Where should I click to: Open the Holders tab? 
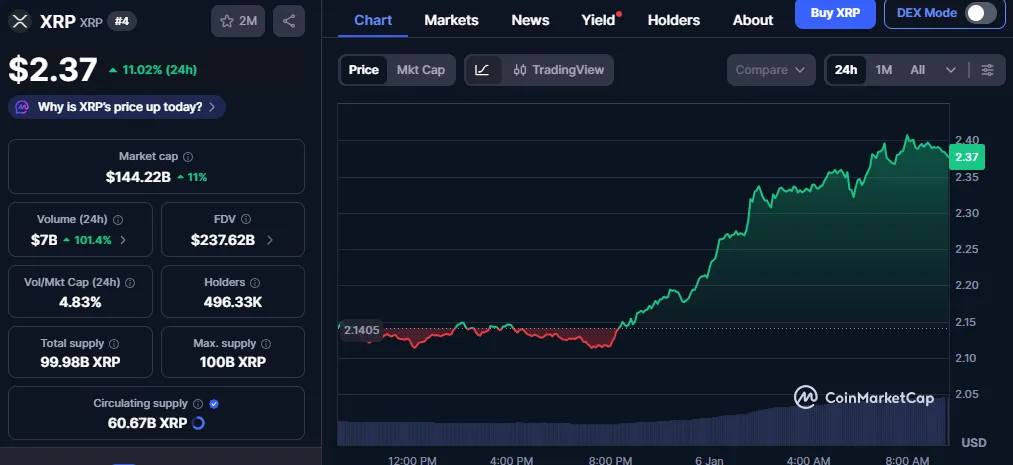(x=674, y=20)
